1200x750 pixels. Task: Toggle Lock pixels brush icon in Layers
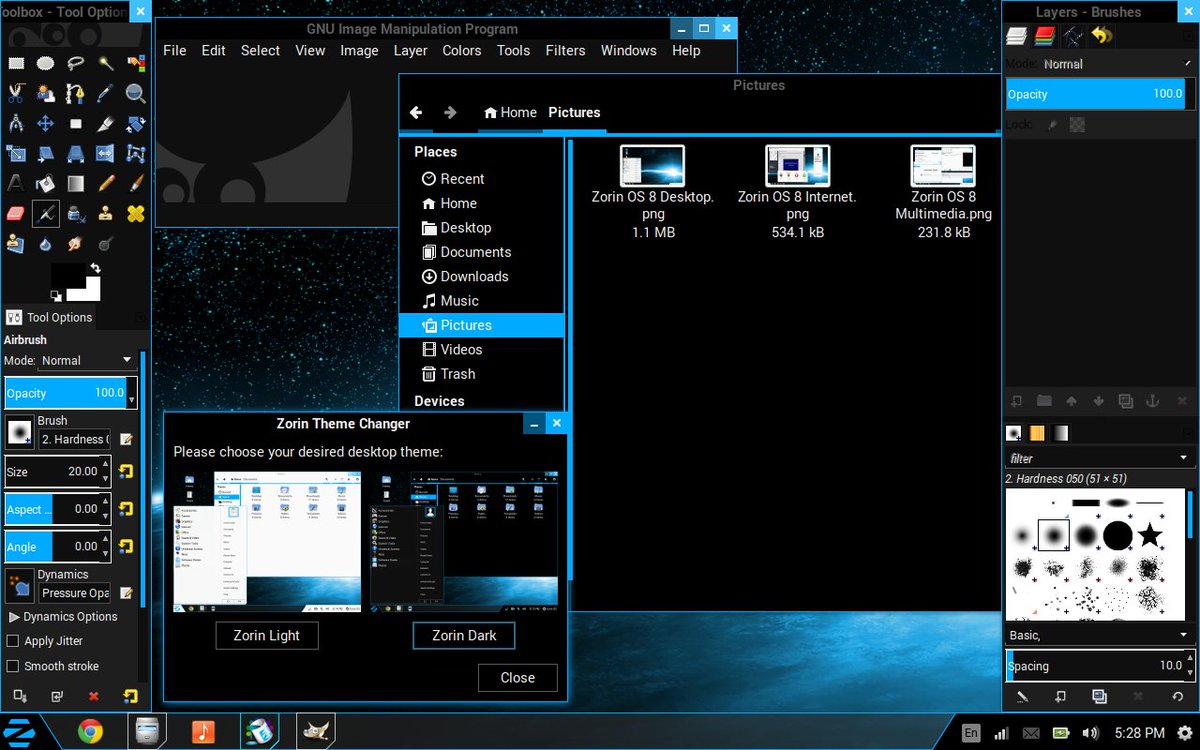pos(1052,125)
